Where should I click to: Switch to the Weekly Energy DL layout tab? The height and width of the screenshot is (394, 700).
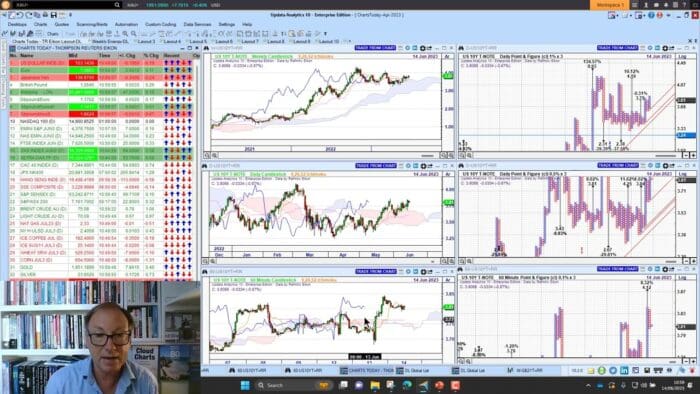tap(110, 41)
